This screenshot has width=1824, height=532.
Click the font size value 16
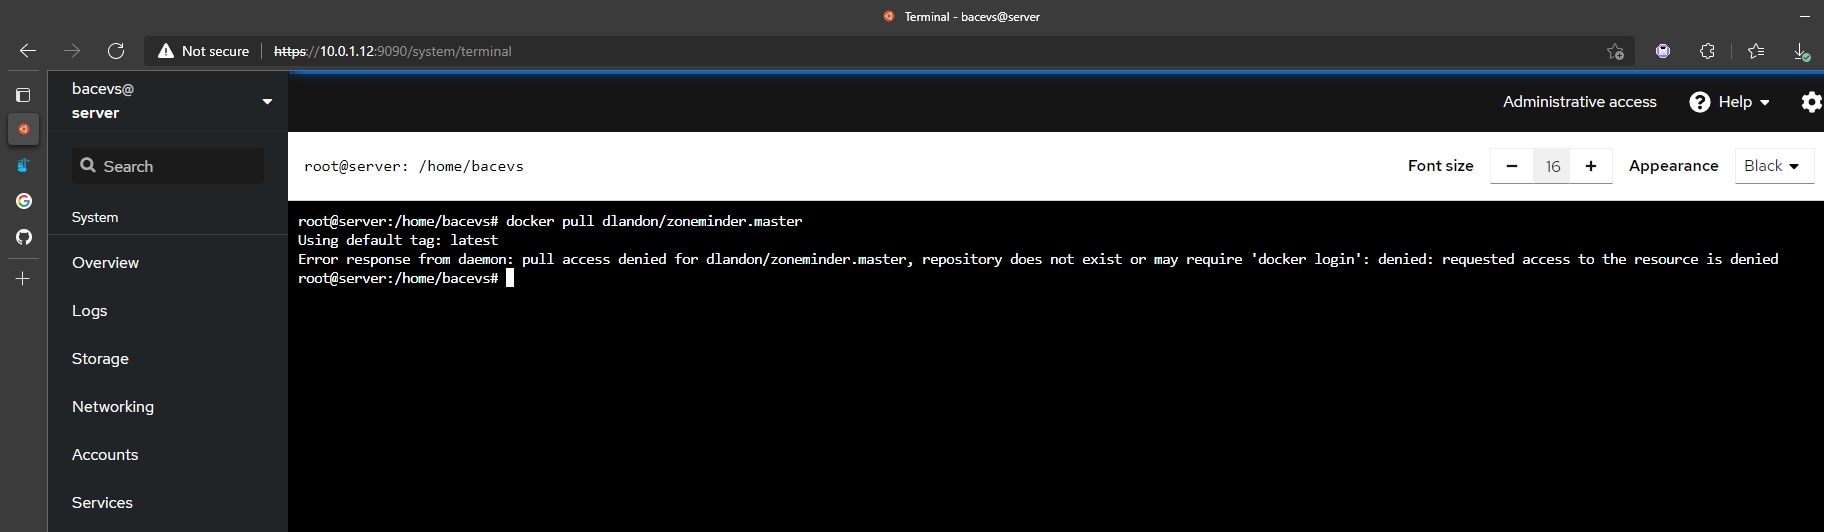(1552, 166)
